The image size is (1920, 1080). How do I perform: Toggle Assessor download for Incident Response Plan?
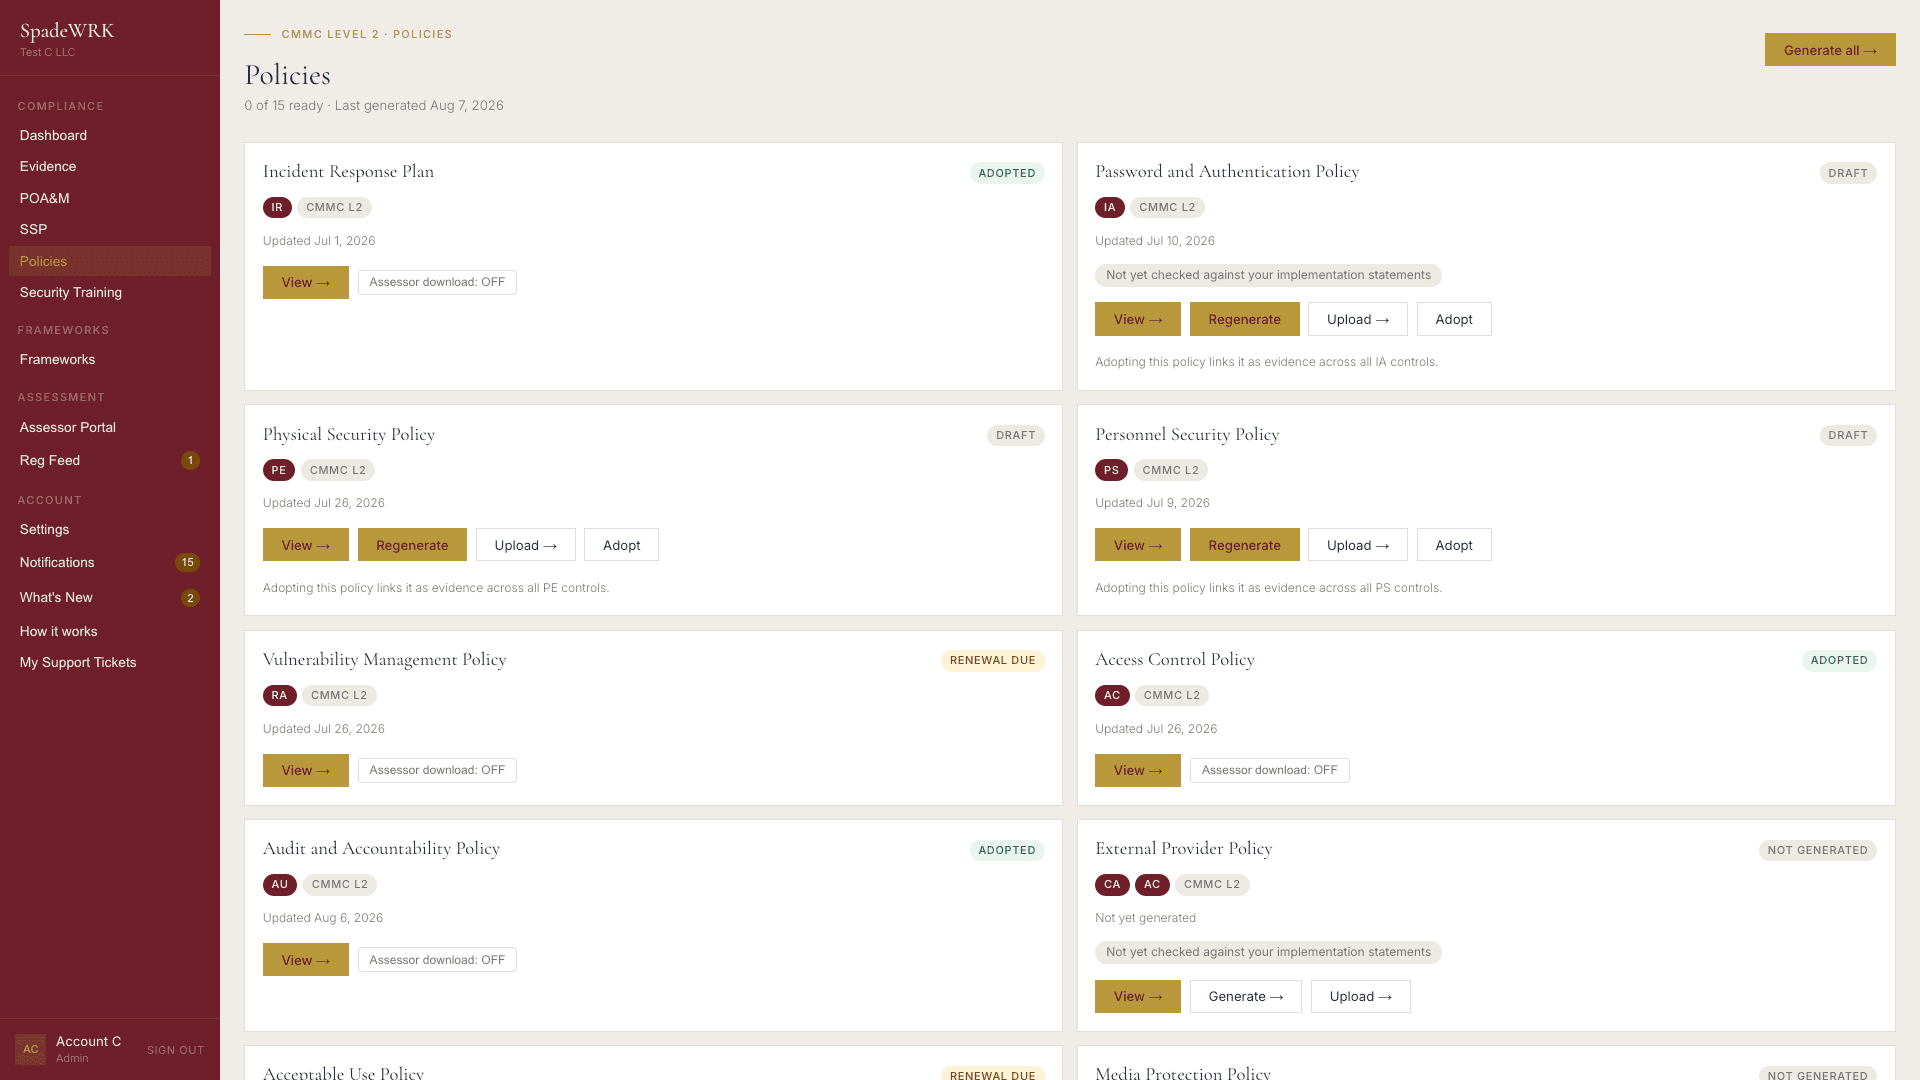tap(437, 282)
